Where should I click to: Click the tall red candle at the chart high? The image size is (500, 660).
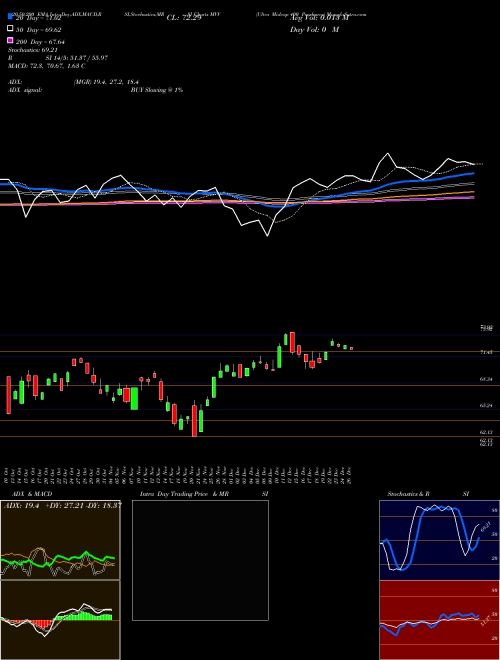click(x=292, y=342)
